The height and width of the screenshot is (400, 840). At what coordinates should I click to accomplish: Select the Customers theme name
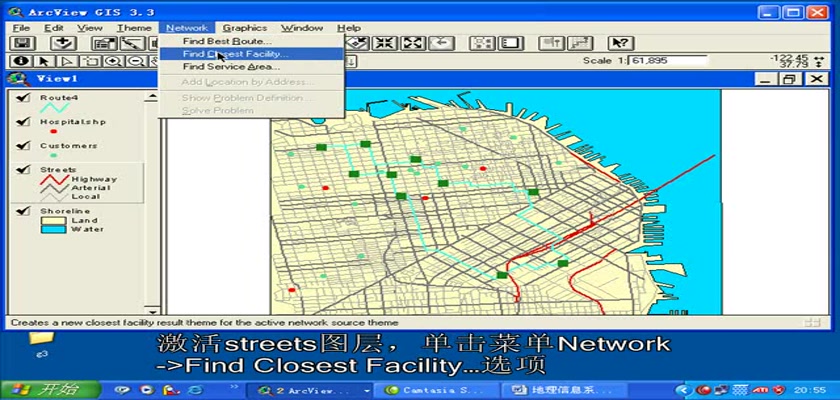click(69, 146)
